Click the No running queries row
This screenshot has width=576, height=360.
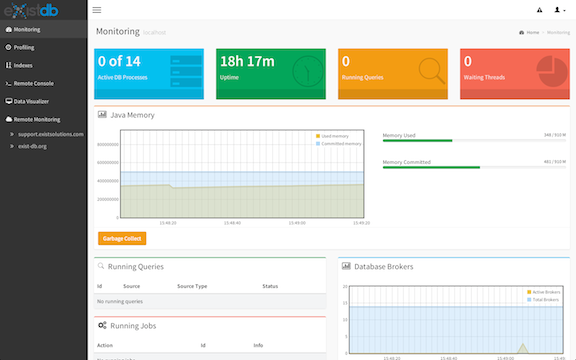tap(210, 301)
